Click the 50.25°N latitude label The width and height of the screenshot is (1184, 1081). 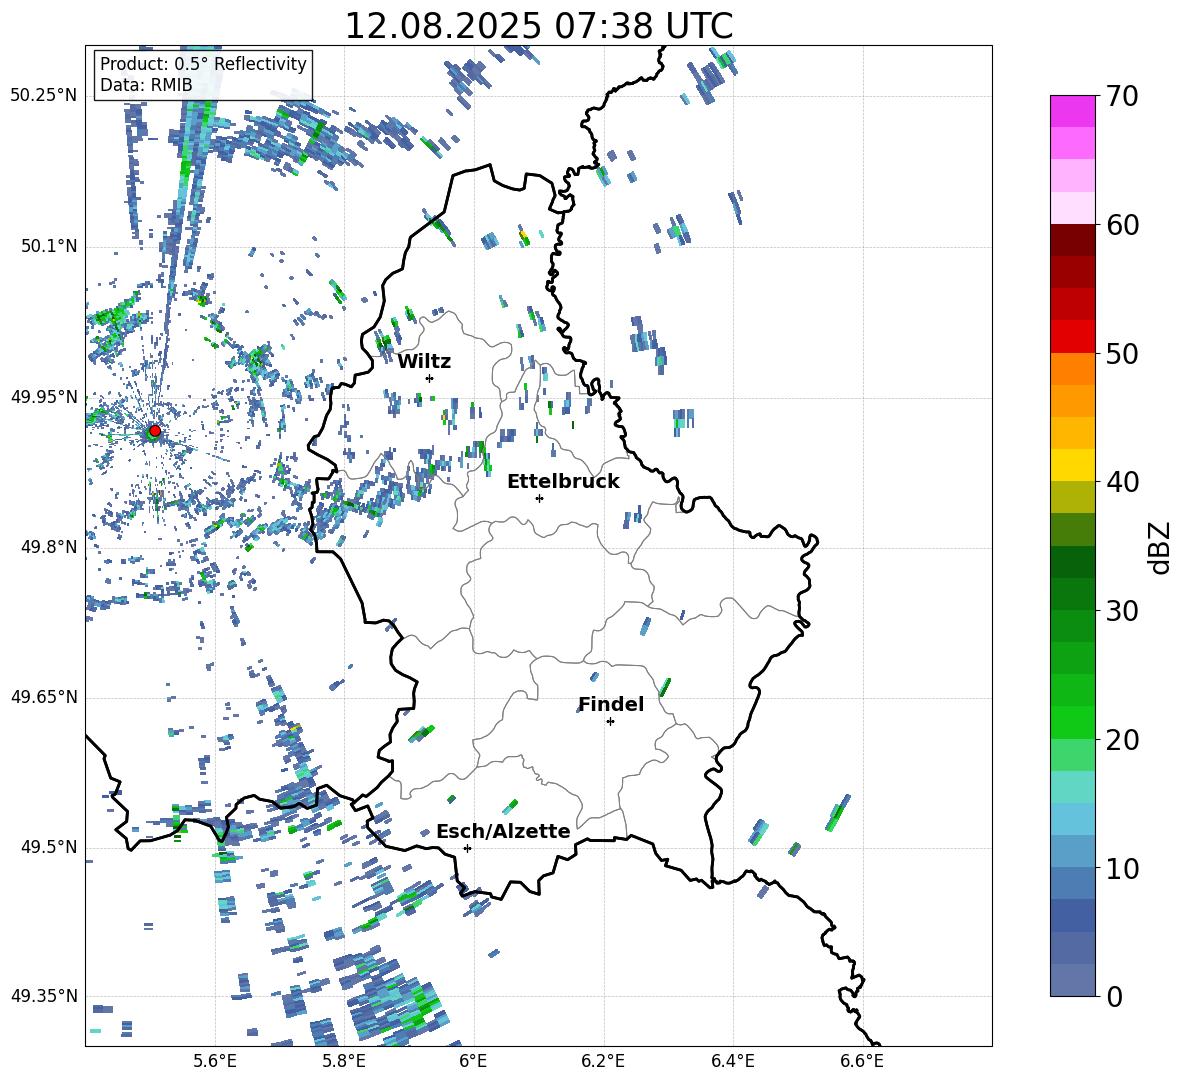coord(43,96)
